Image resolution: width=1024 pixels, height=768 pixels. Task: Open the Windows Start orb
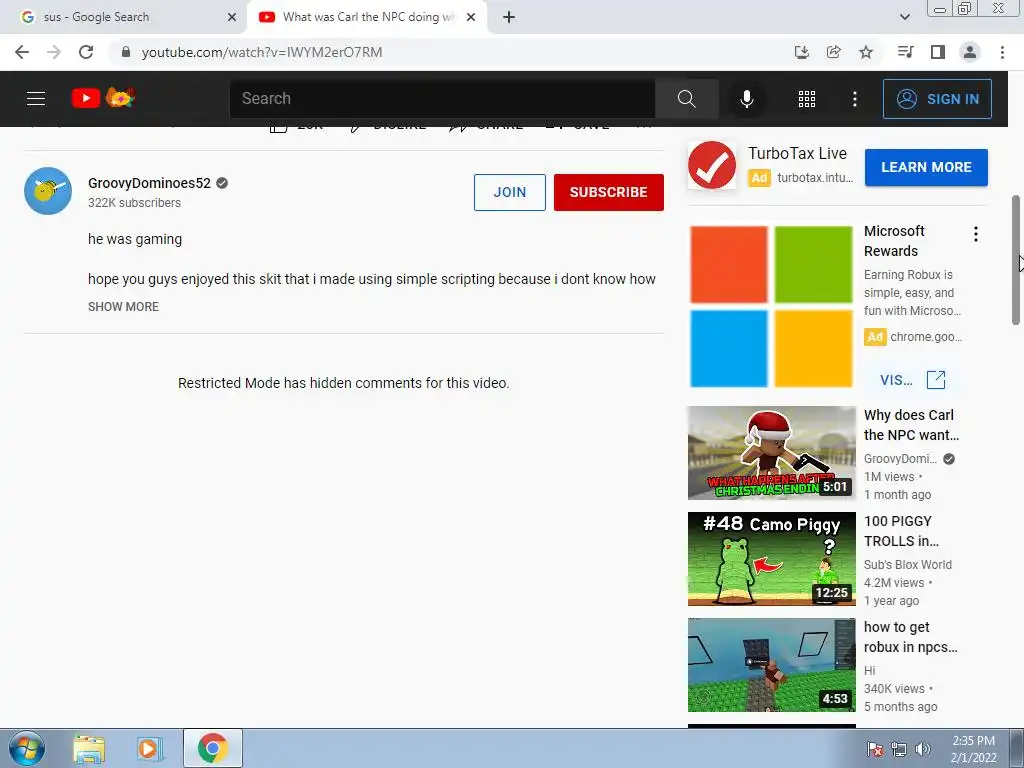coord(27,749)
